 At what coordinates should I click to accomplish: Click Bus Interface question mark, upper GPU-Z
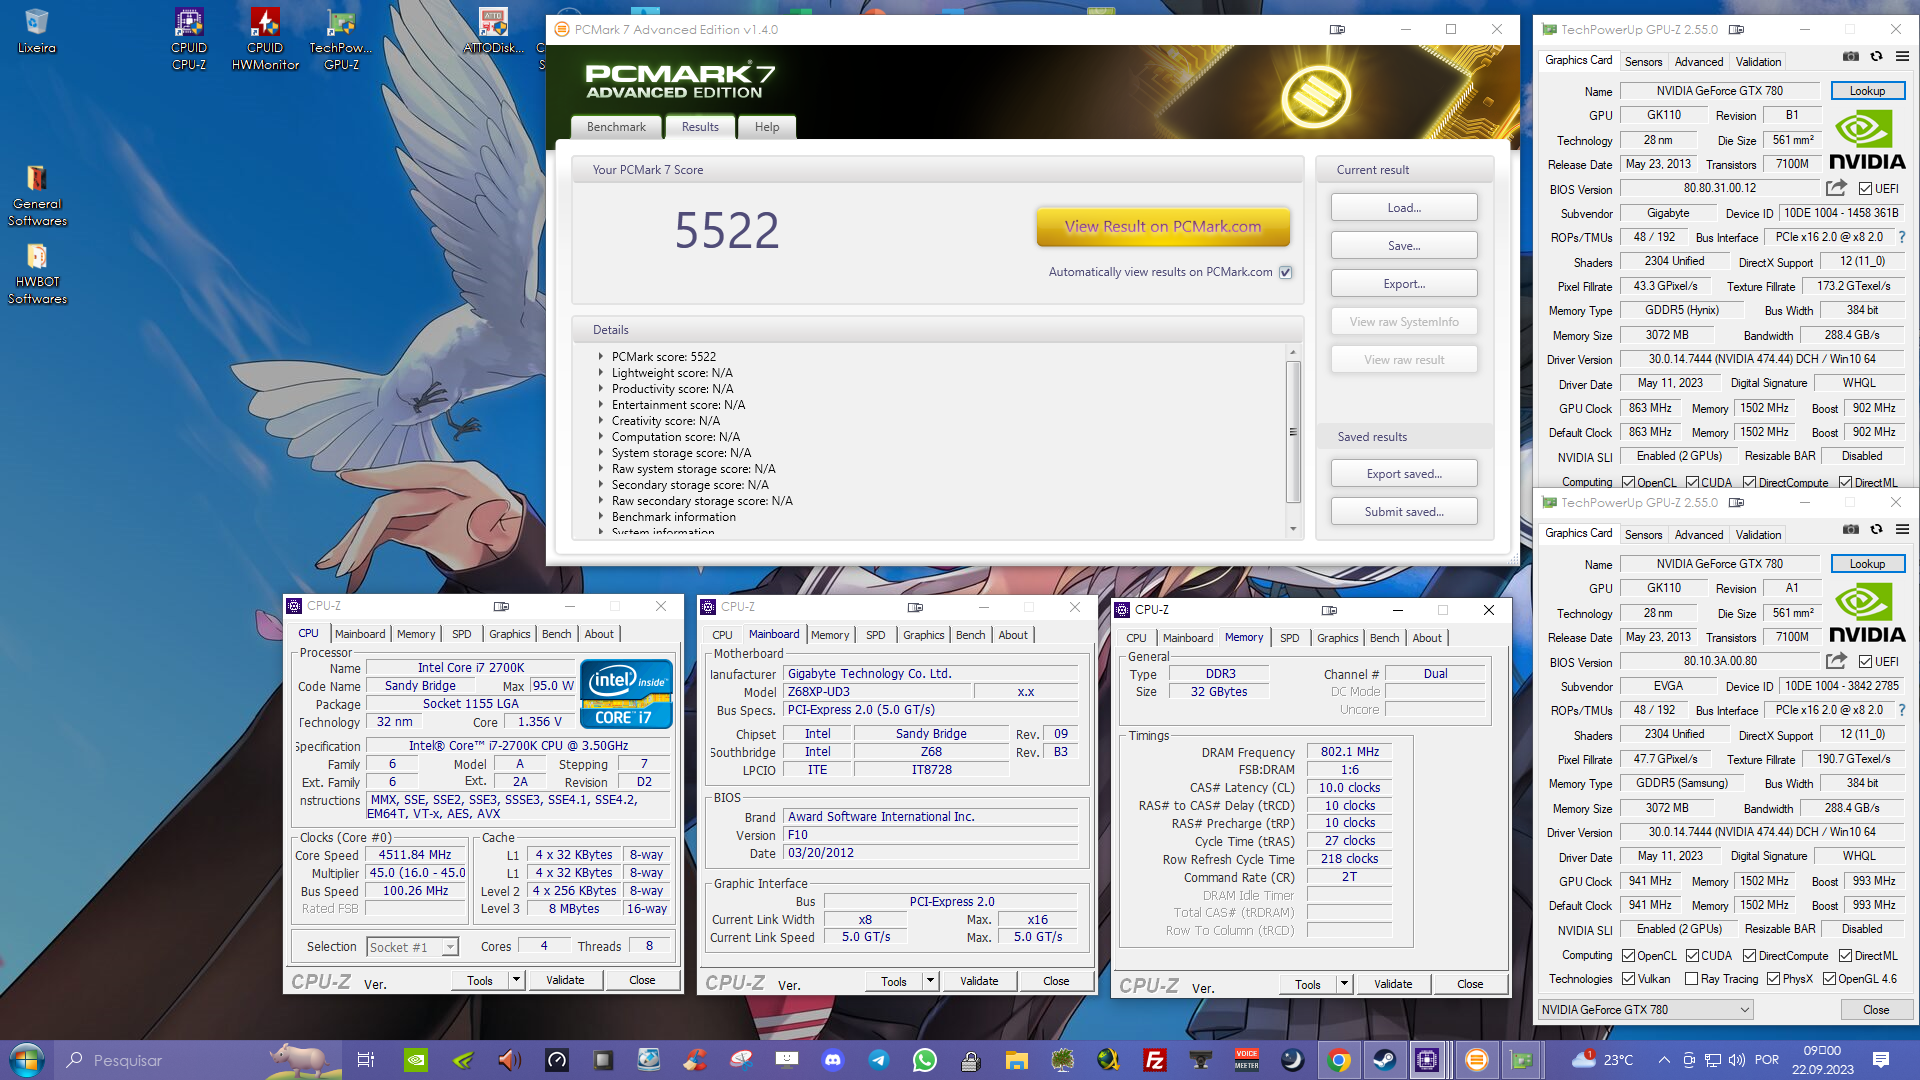point(1902,237)
